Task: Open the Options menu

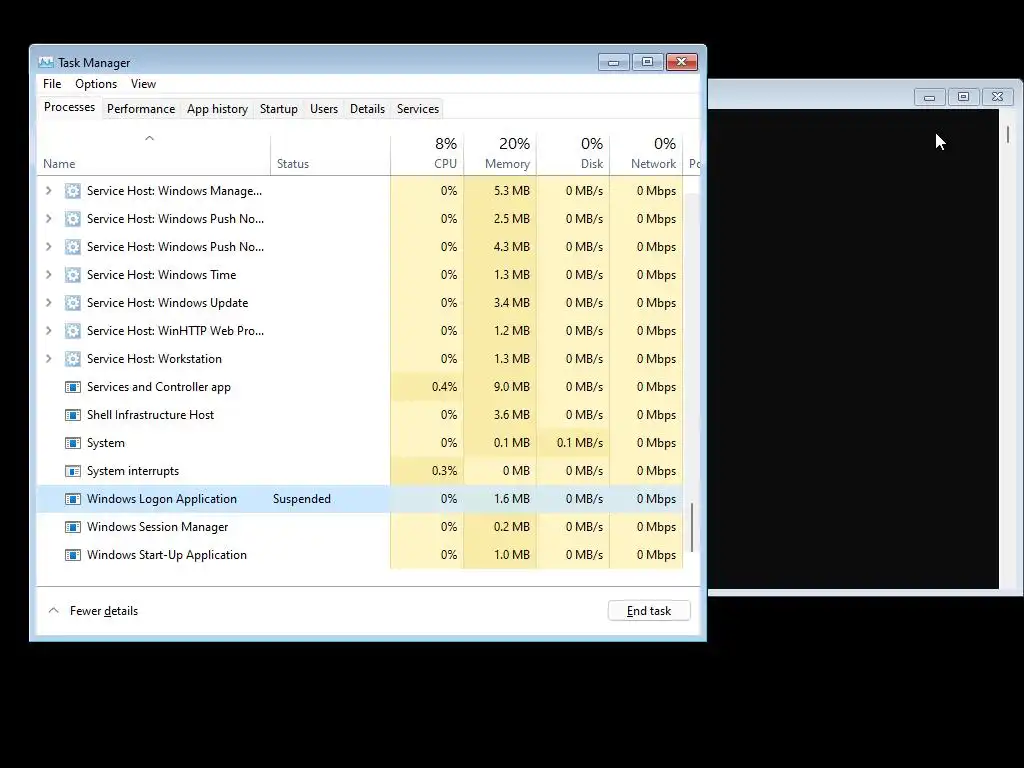Action: click(x=96, y=84)
